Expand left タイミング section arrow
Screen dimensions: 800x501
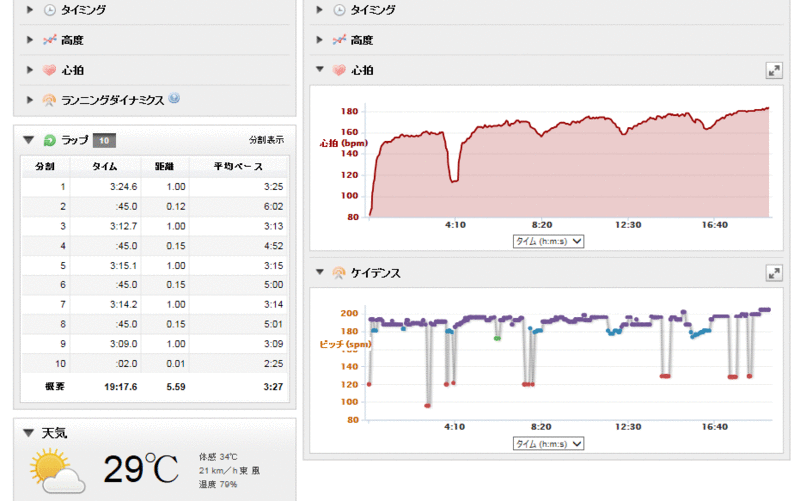click(x=30, y=10)
